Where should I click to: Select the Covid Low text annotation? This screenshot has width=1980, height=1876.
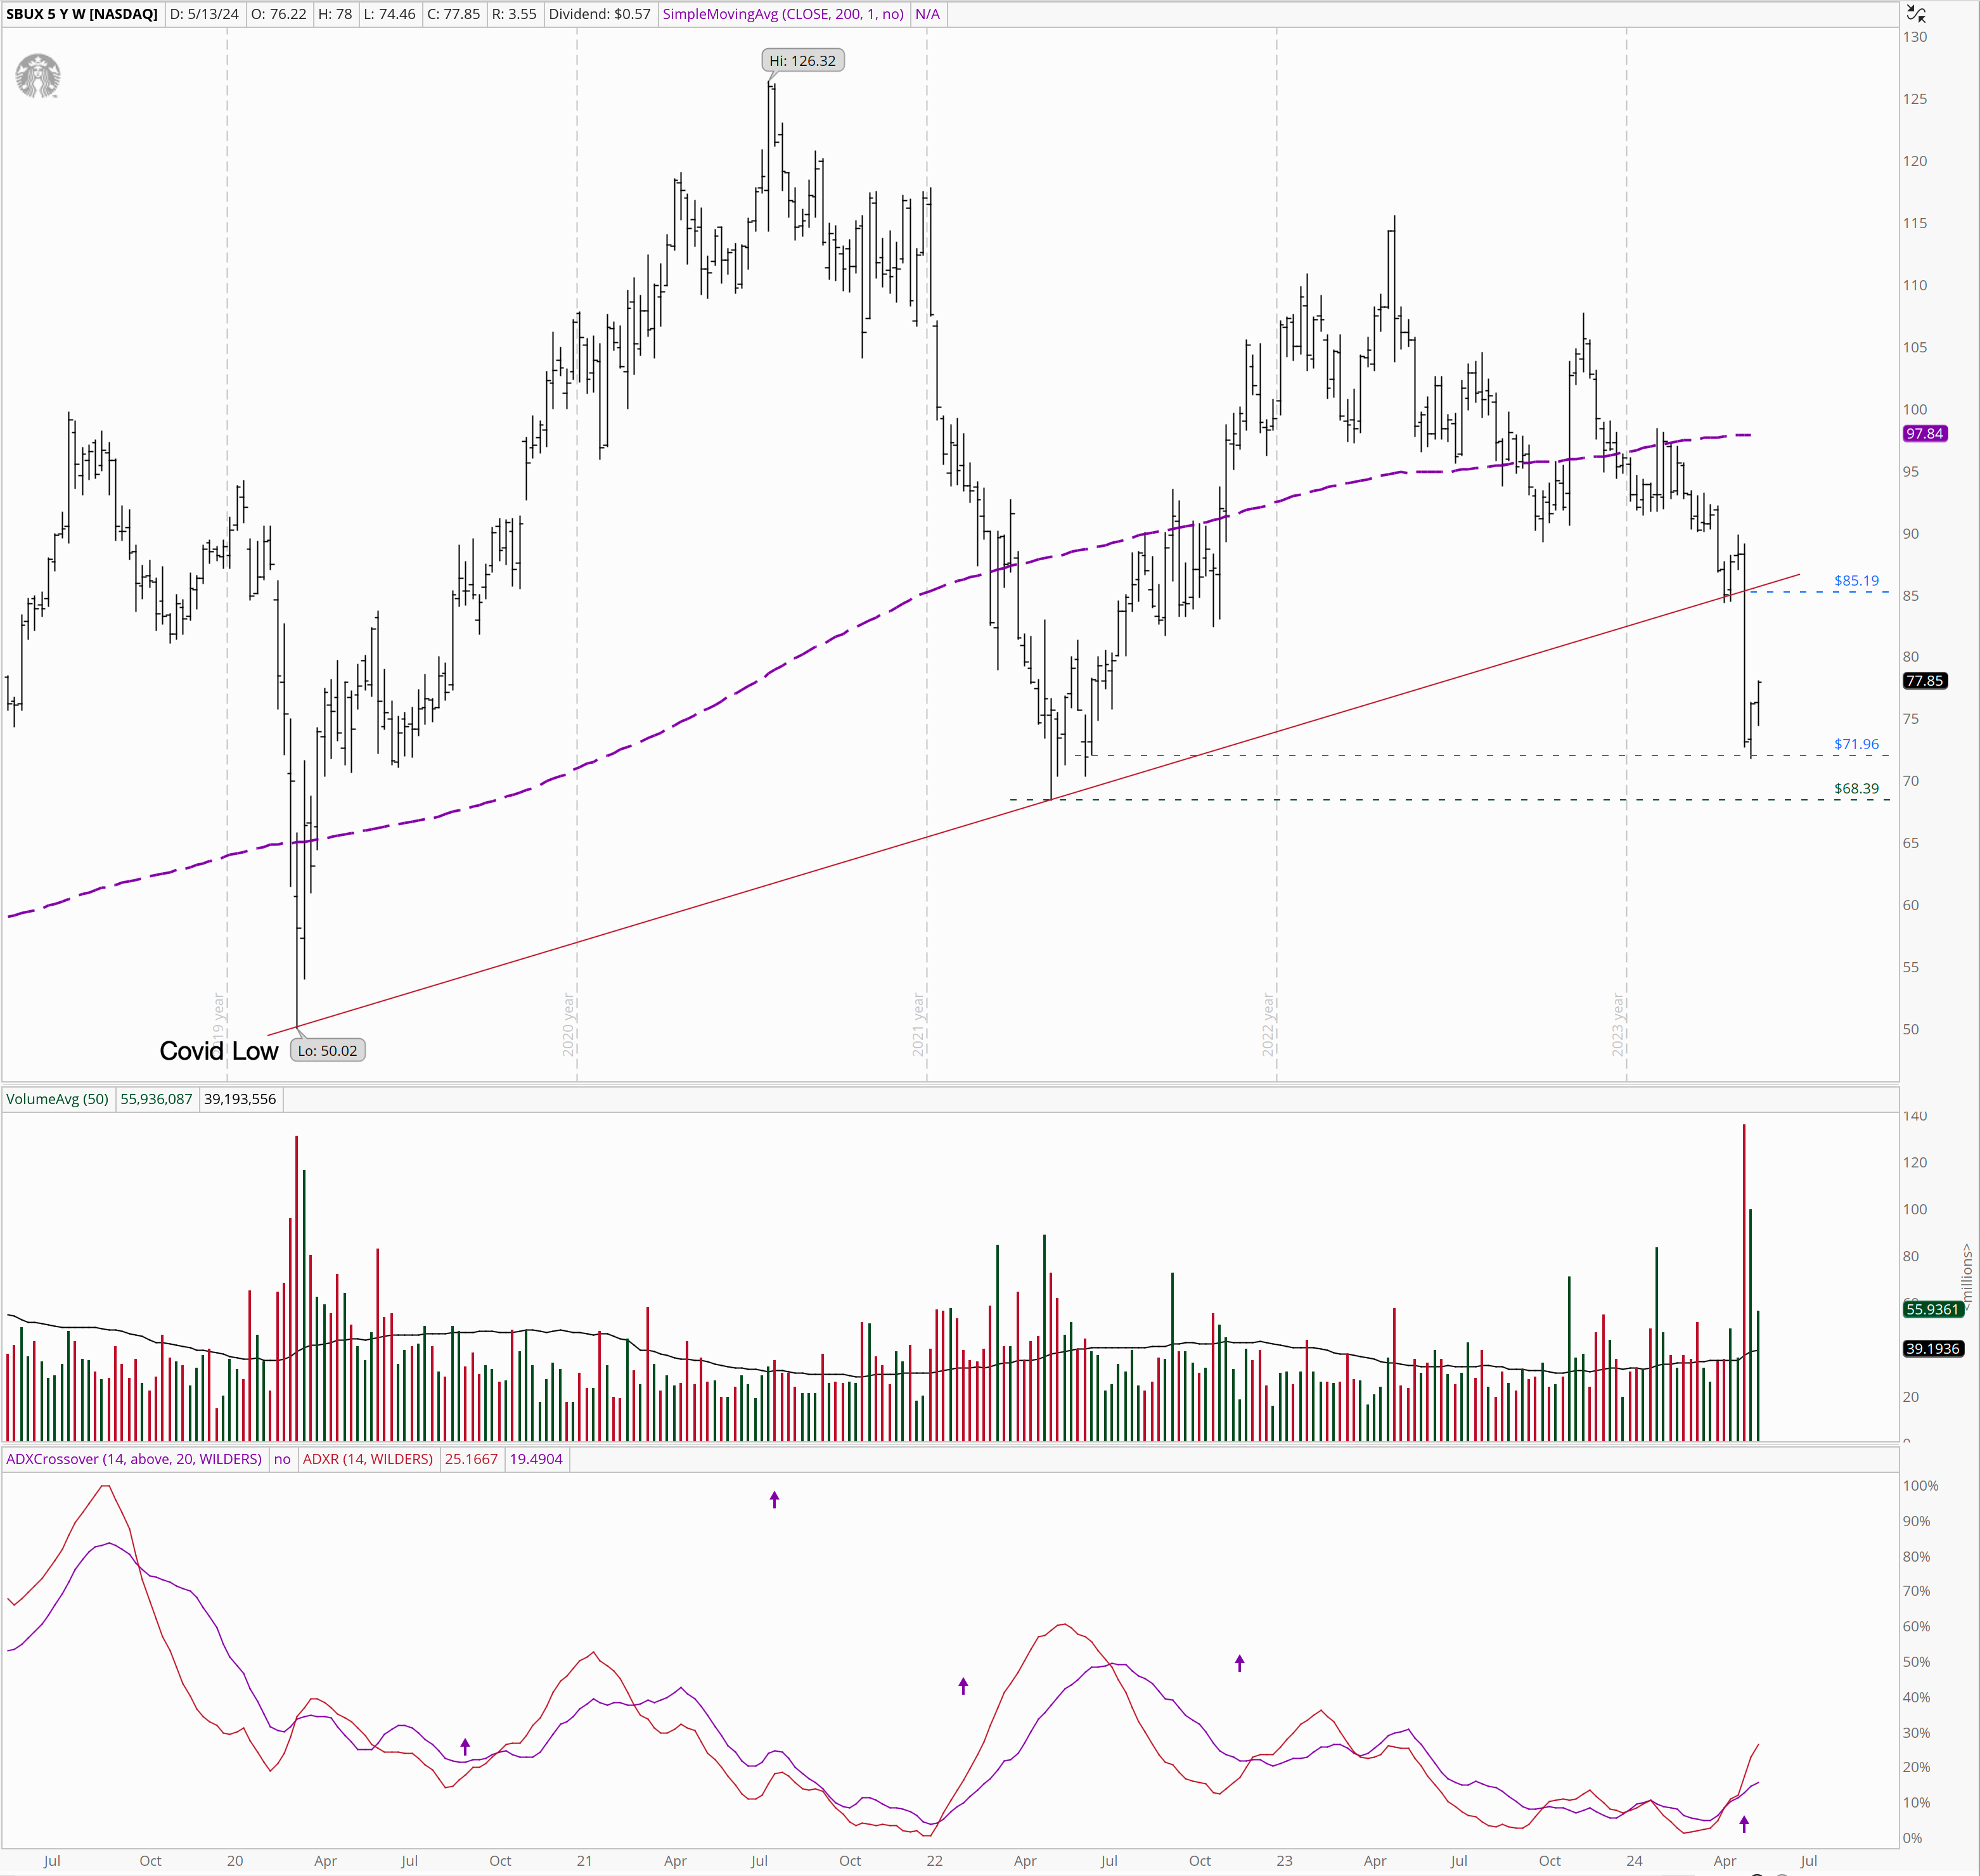219,1051
